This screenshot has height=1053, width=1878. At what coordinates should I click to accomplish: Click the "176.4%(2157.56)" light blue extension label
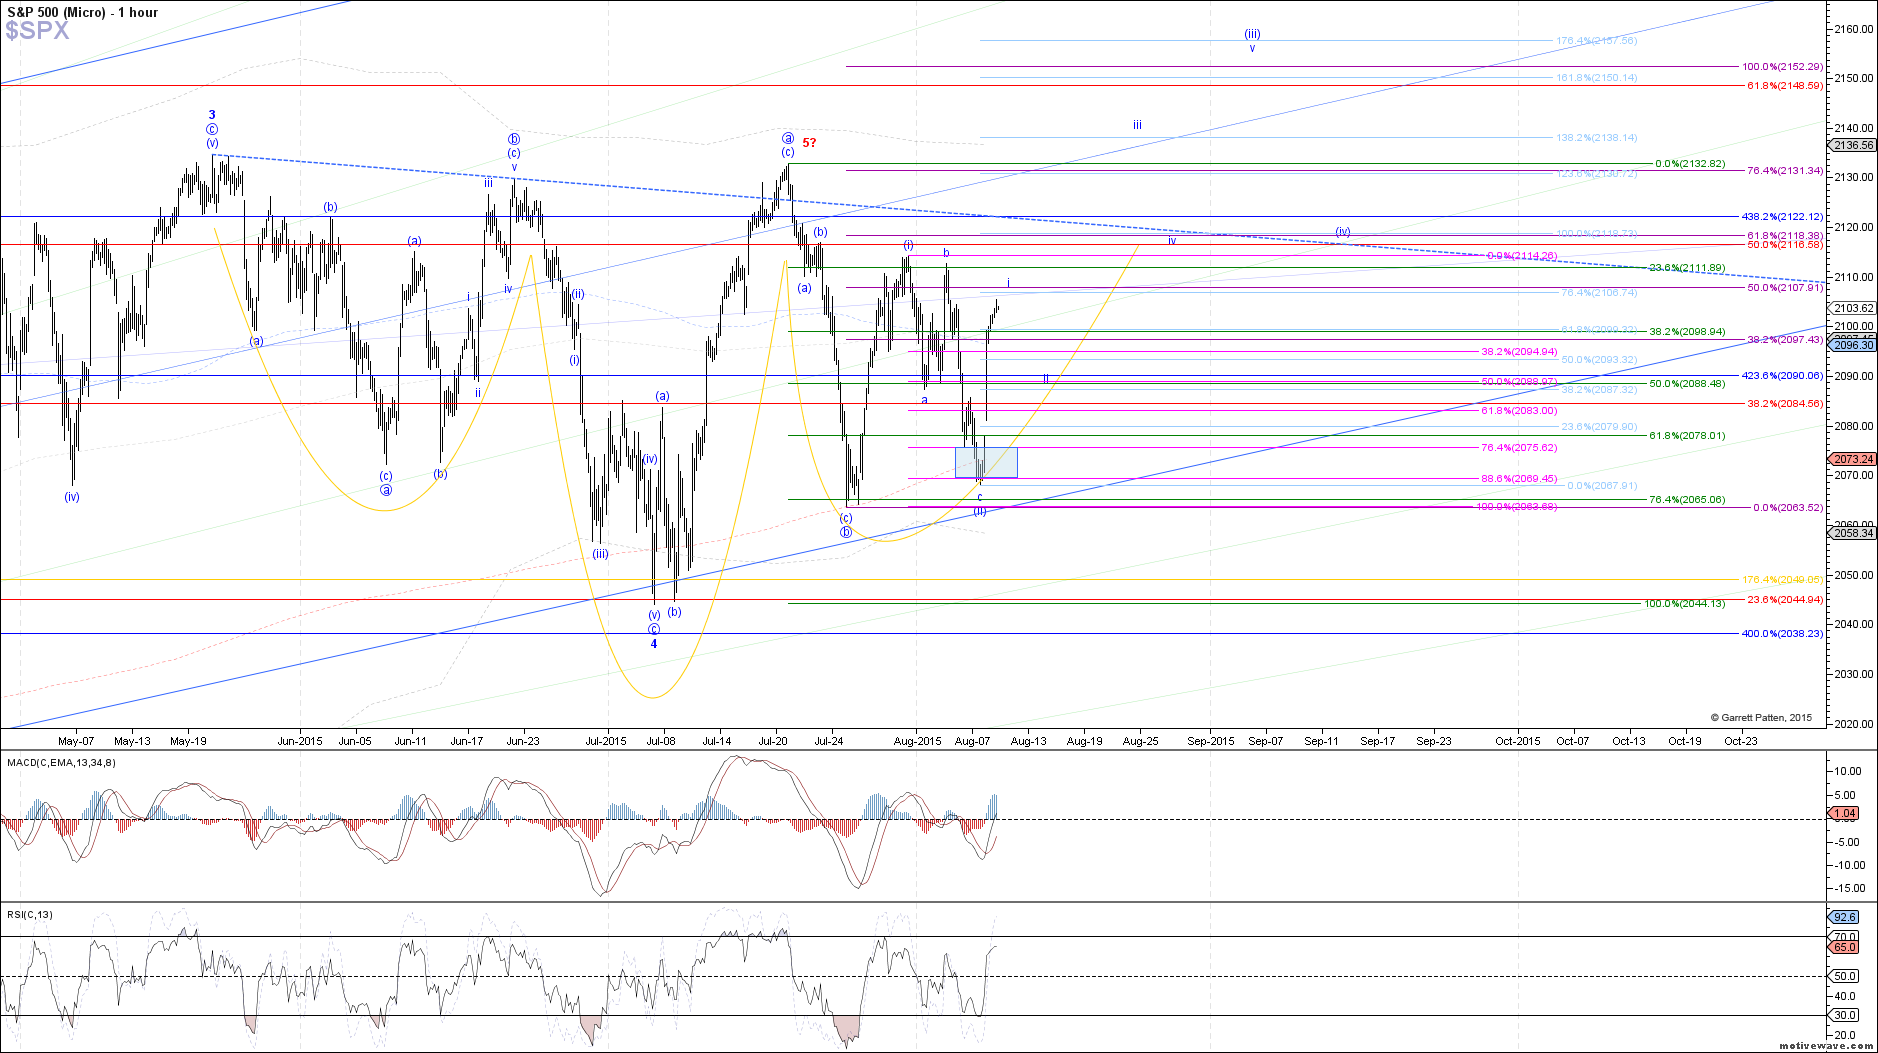coord(1597,41)
